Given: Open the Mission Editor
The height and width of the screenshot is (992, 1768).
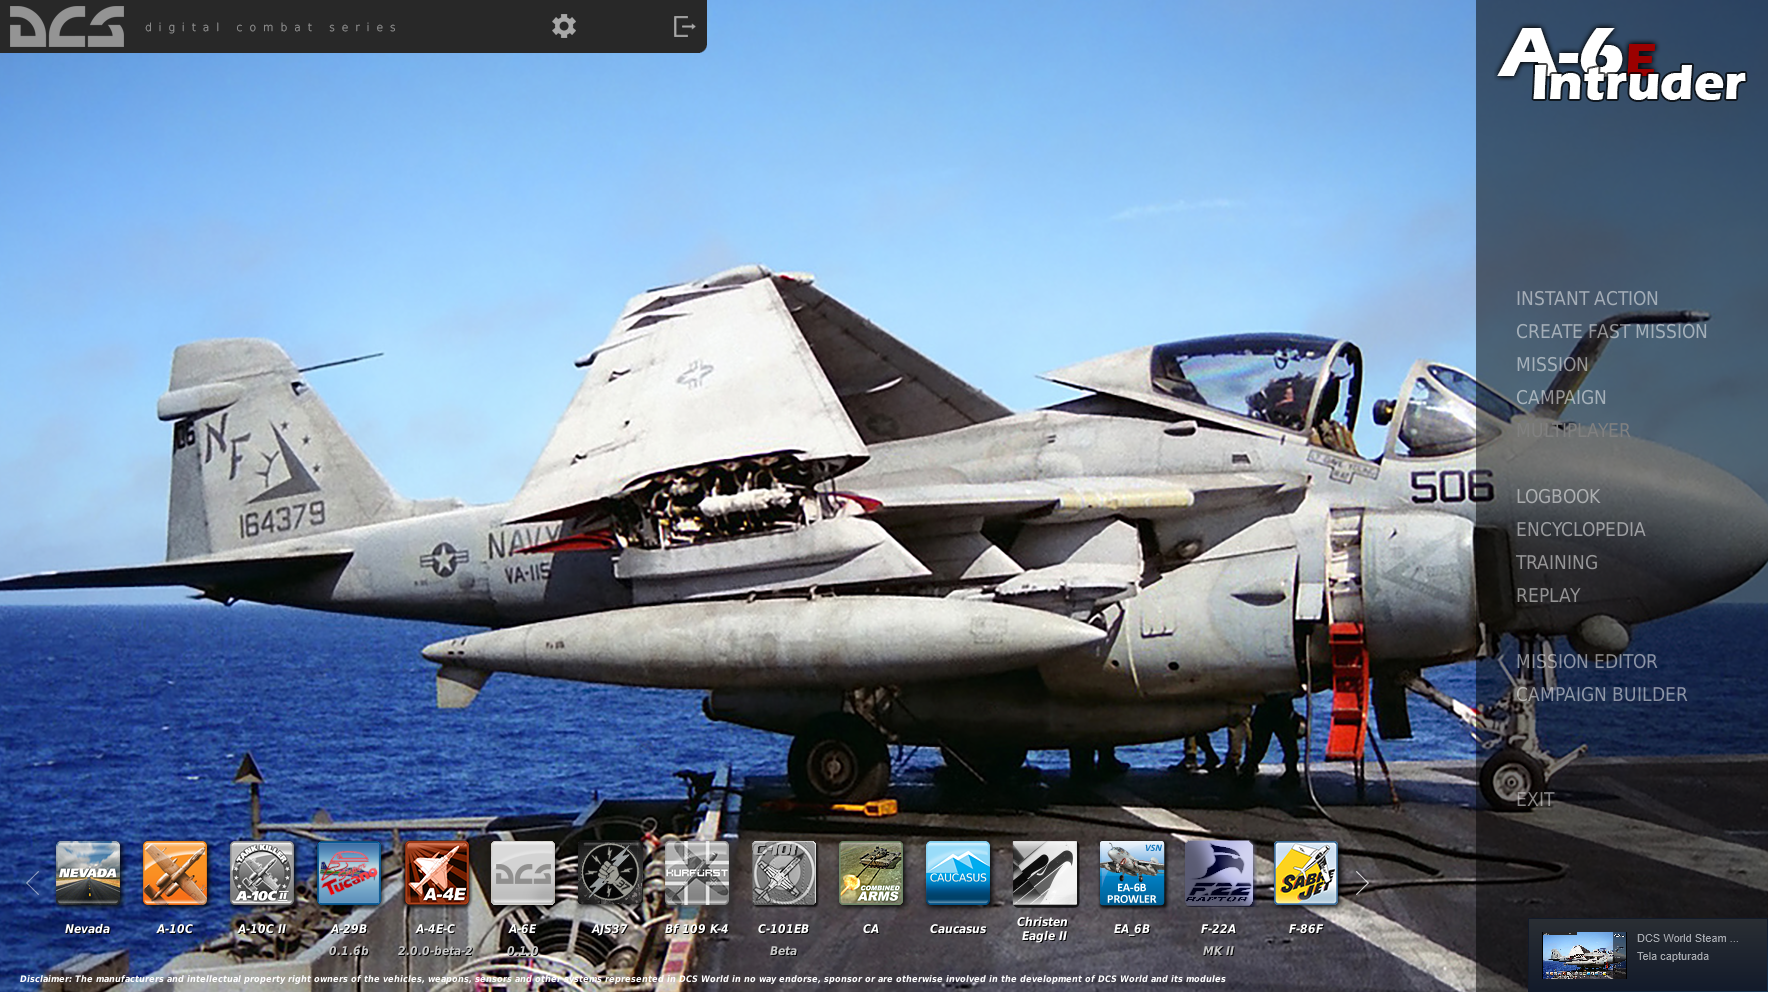Looking at the screenshot, I should [x=1587, y=661].
